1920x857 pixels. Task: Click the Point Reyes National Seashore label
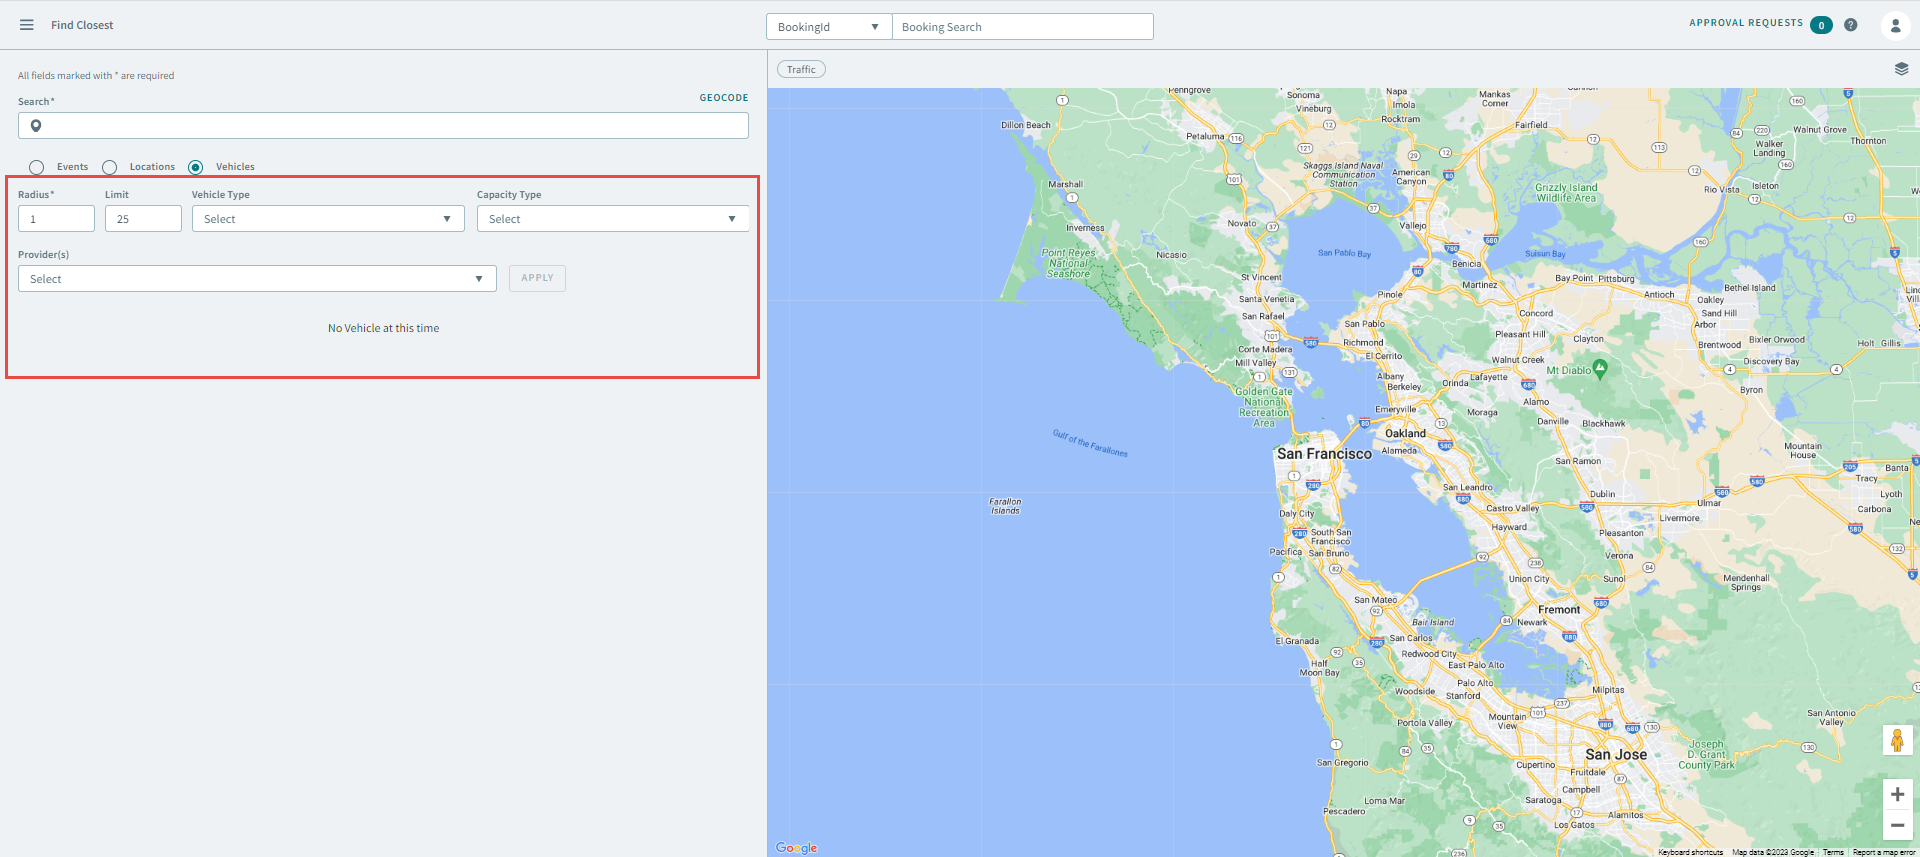pyautogui.click(x=1068, y=263)
